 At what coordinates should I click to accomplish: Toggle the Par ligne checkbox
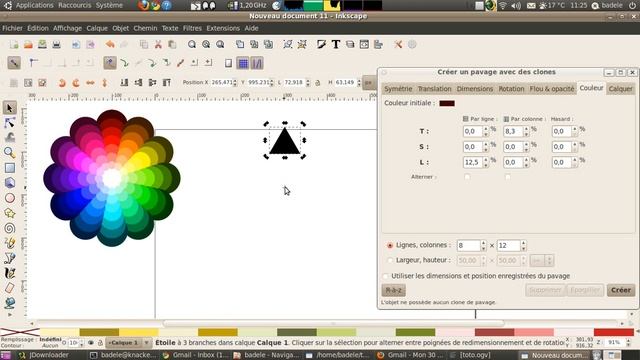[x=466, y=119]
